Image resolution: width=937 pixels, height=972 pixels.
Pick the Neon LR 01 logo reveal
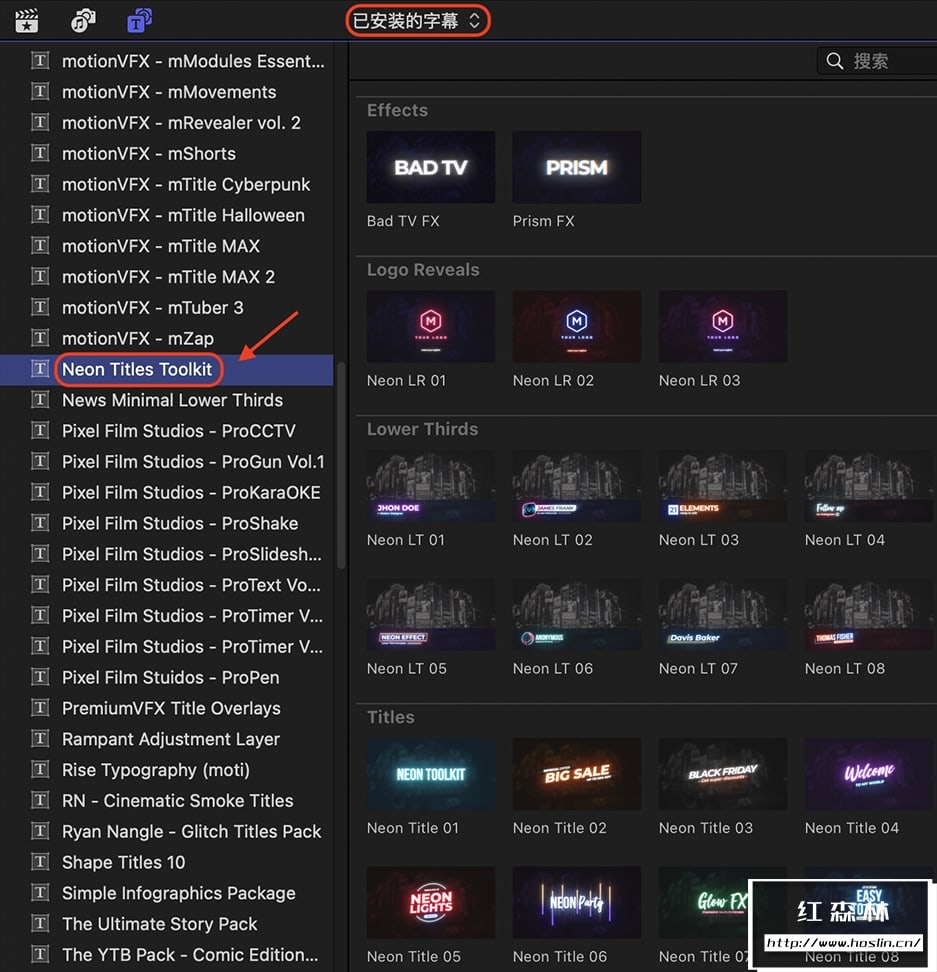pyautogui.click(x=431, y=326)
